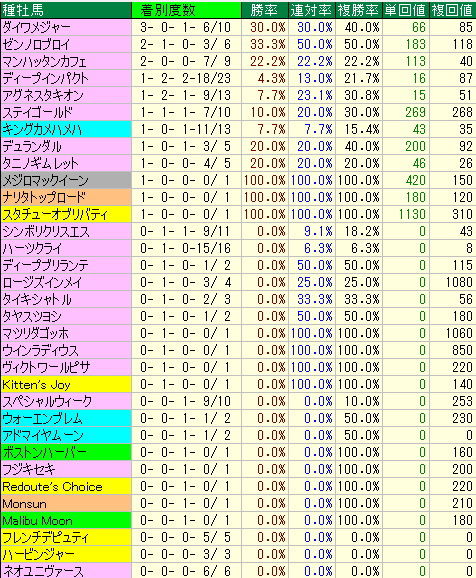Select the フレンチデピュティ yellow cell
The image size is (476, 578).
pyautogui.click(x=66, y=537)
